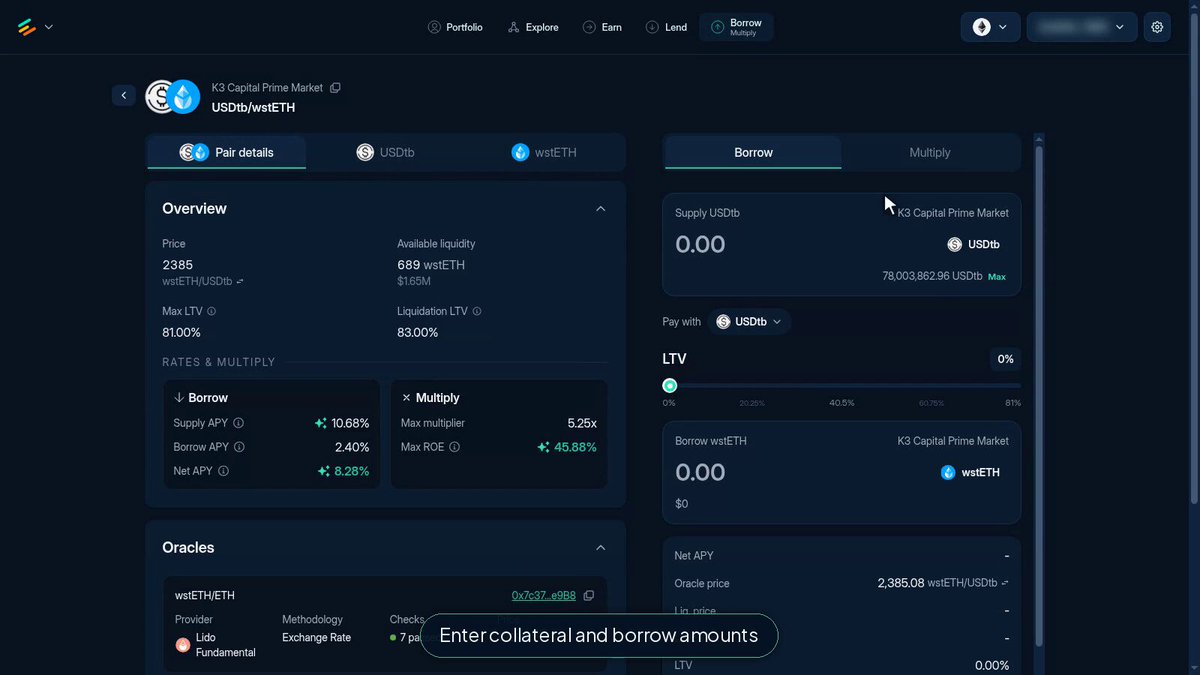Click the 689 wstETH available liquidity value
The height and width of the screenshot is (675, 1200).
(x=431, y=265)
